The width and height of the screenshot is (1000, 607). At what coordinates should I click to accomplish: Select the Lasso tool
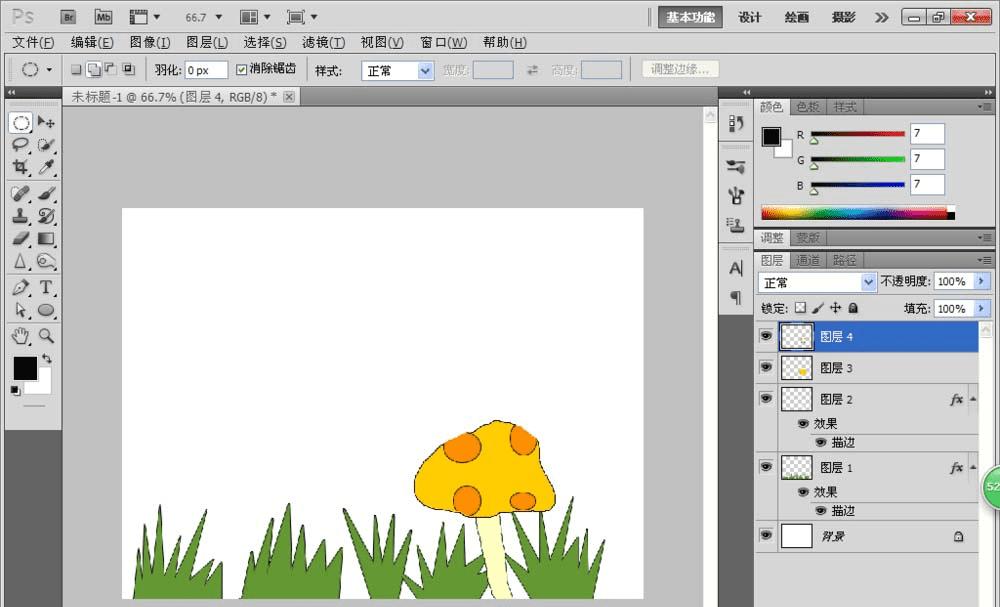pyautogui.click(x=20, y=145)
